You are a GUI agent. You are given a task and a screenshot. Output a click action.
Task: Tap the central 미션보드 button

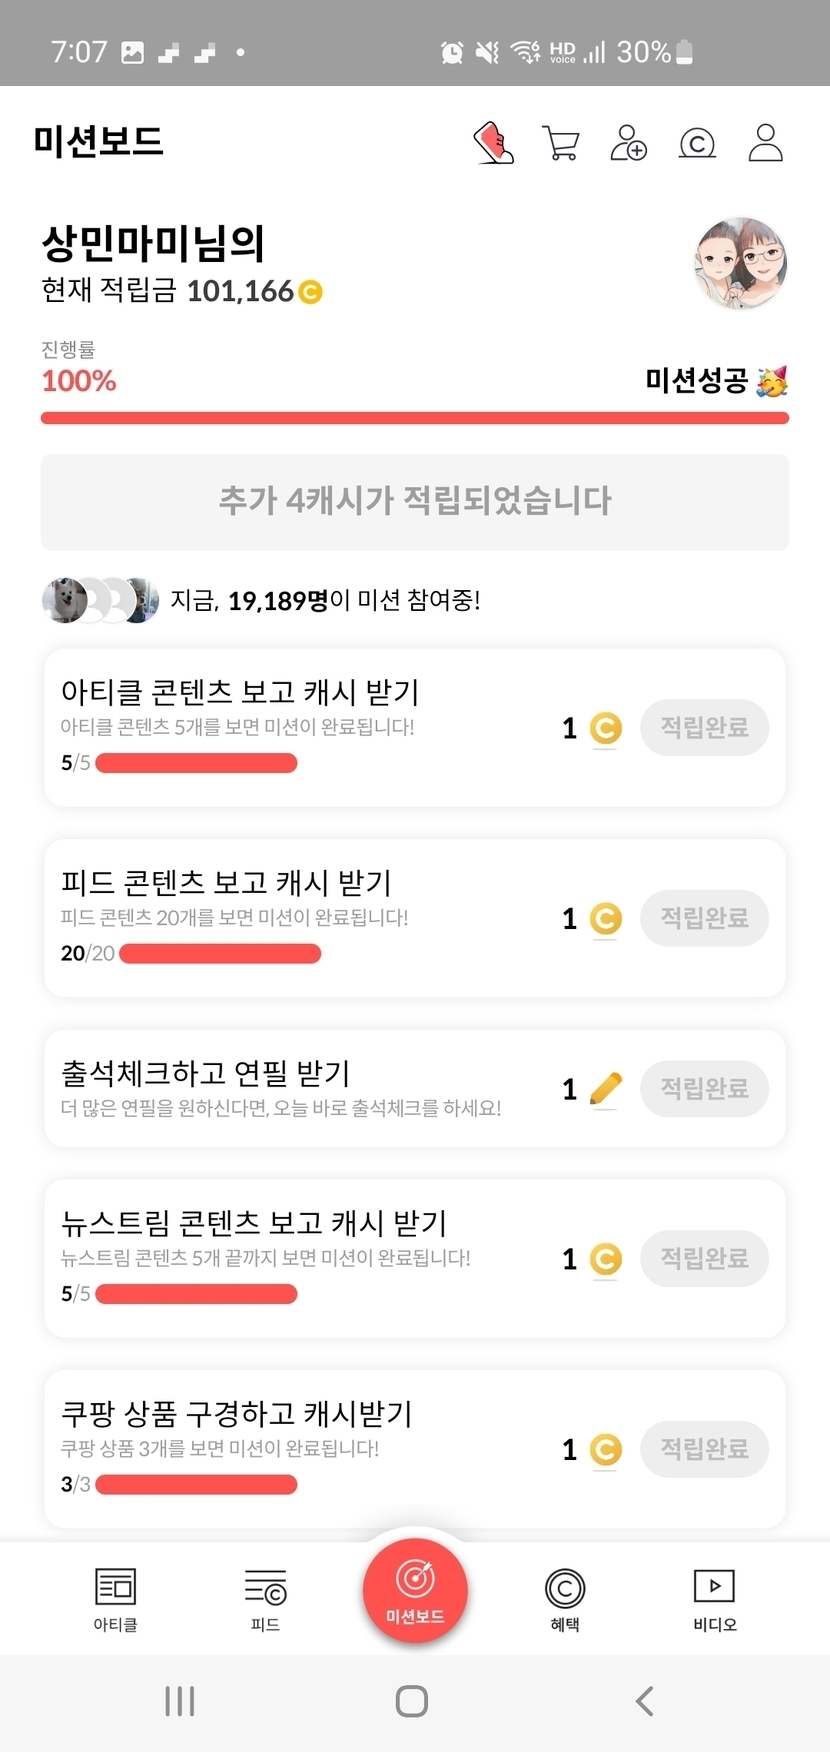click(x=415, y=1590)
